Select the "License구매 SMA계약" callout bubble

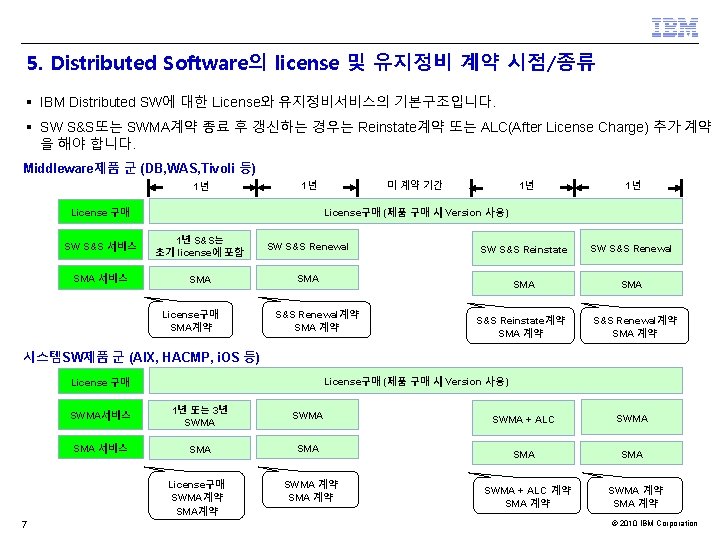coord(191,320)
